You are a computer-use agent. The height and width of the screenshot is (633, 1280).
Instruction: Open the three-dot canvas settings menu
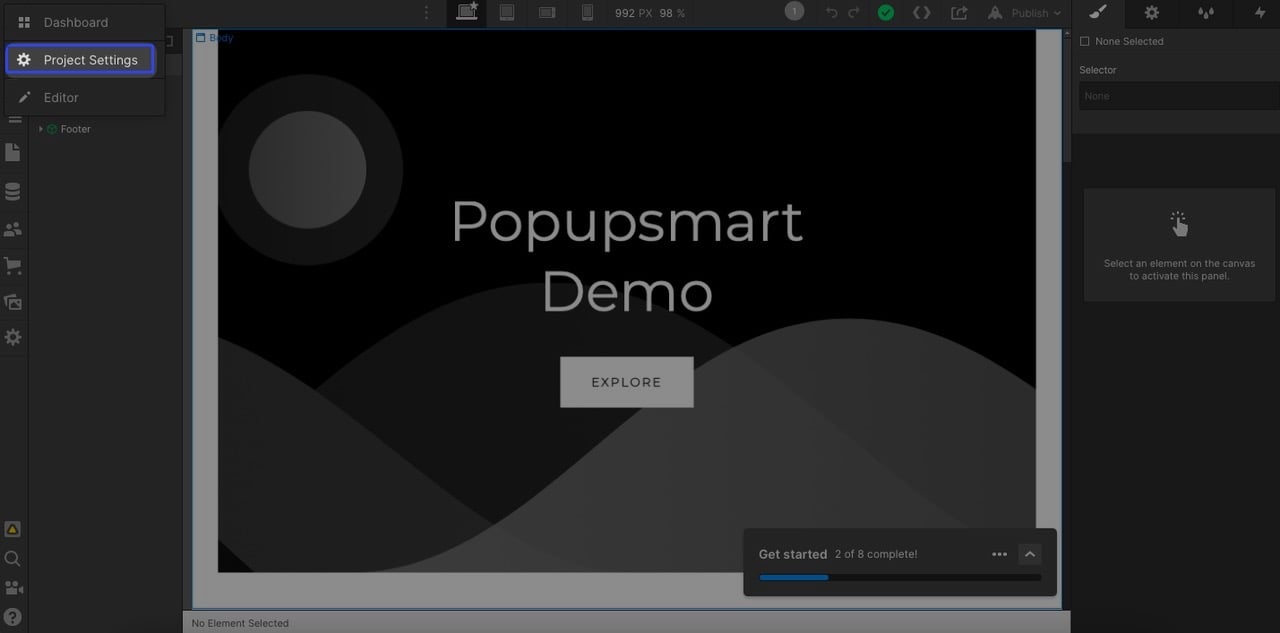click(427, 13)
